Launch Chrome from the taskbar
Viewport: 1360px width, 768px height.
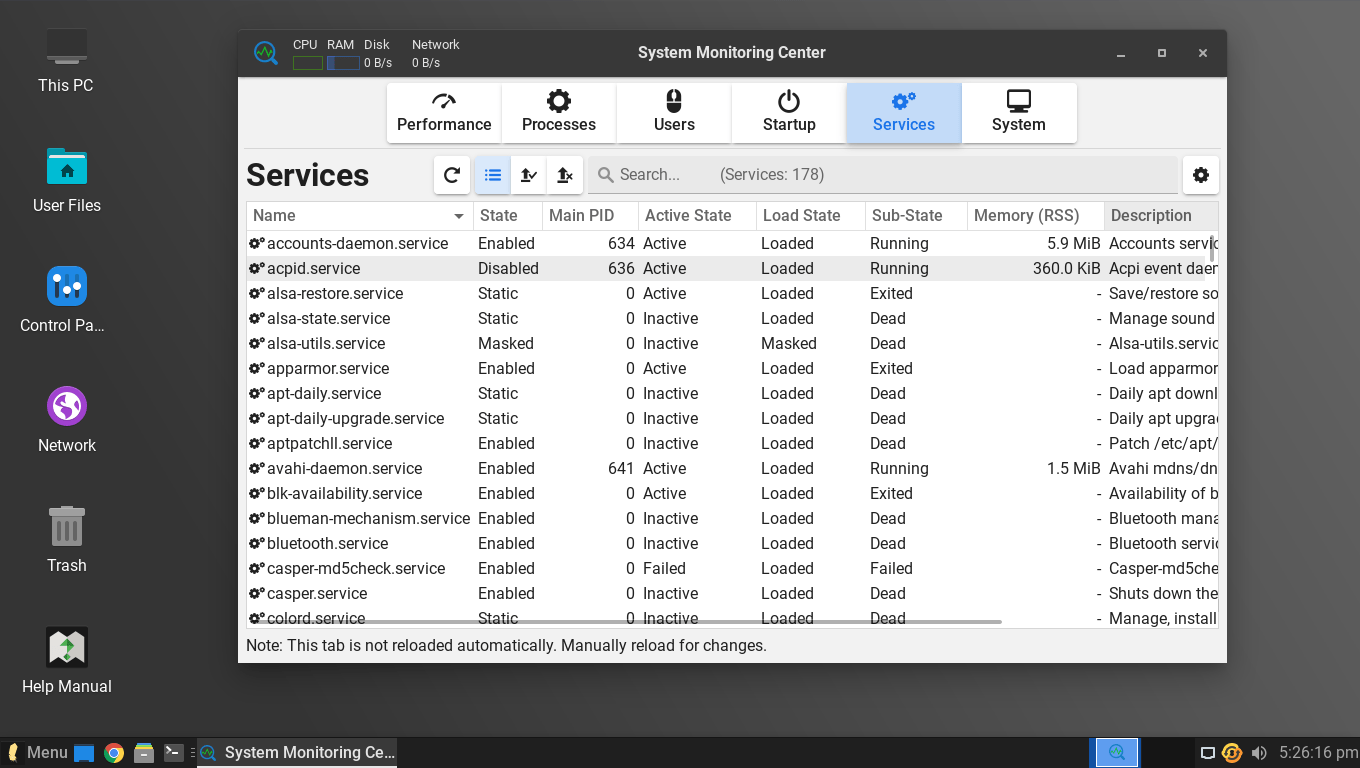tap(114, 753)
